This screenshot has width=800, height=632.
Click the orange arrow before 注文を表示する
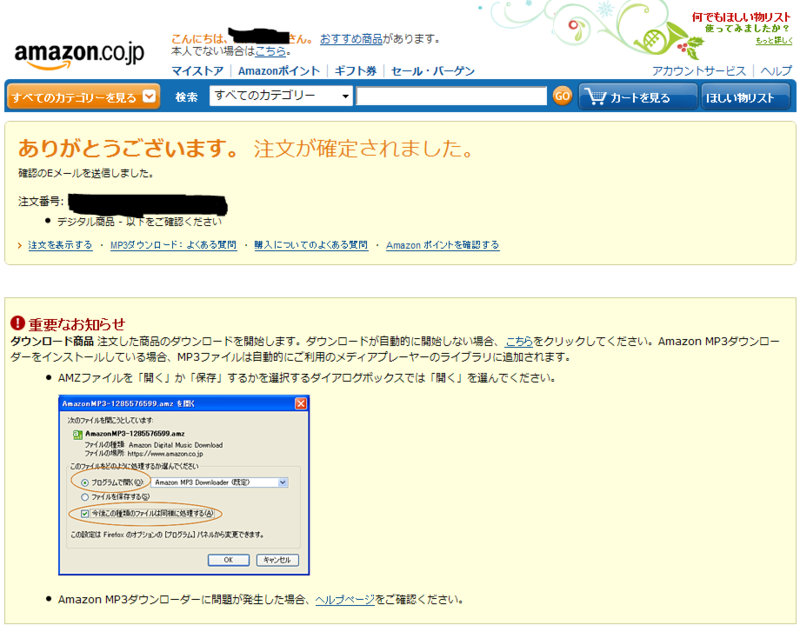[20, 243]
